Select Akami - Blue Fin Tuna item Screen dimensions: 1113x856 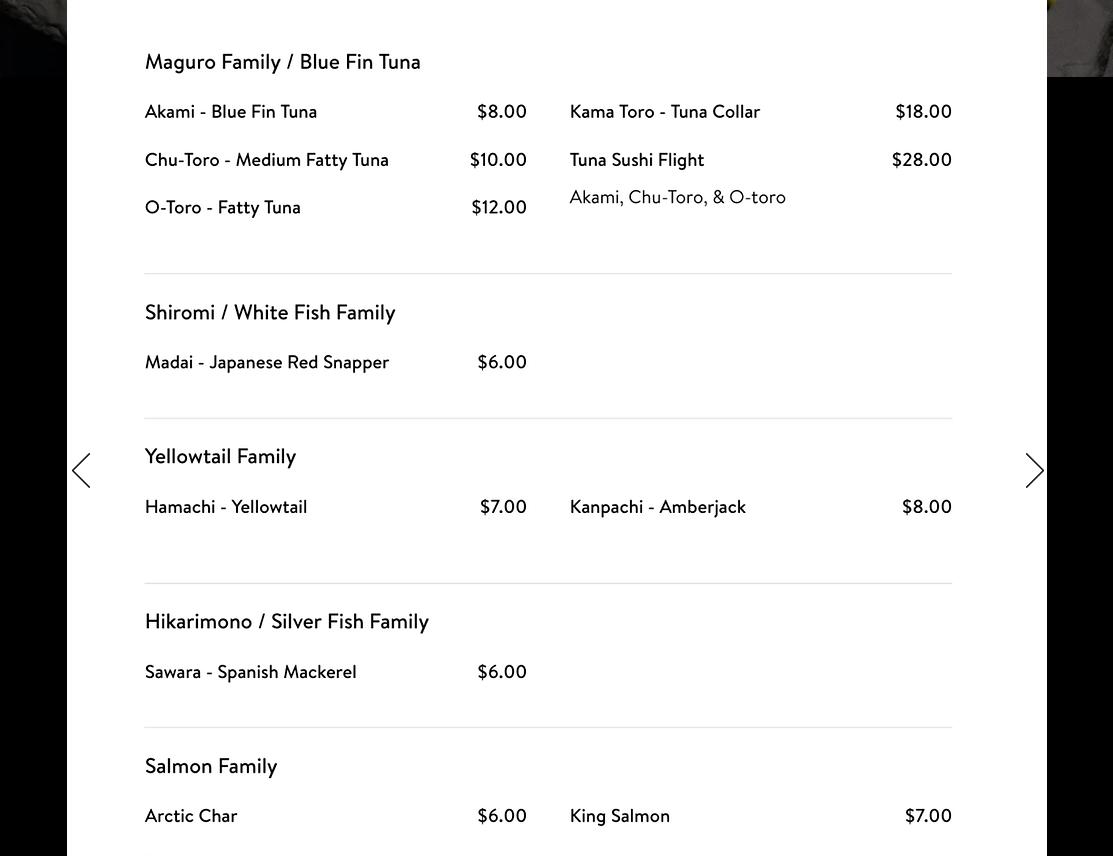(x=231, y=112)
